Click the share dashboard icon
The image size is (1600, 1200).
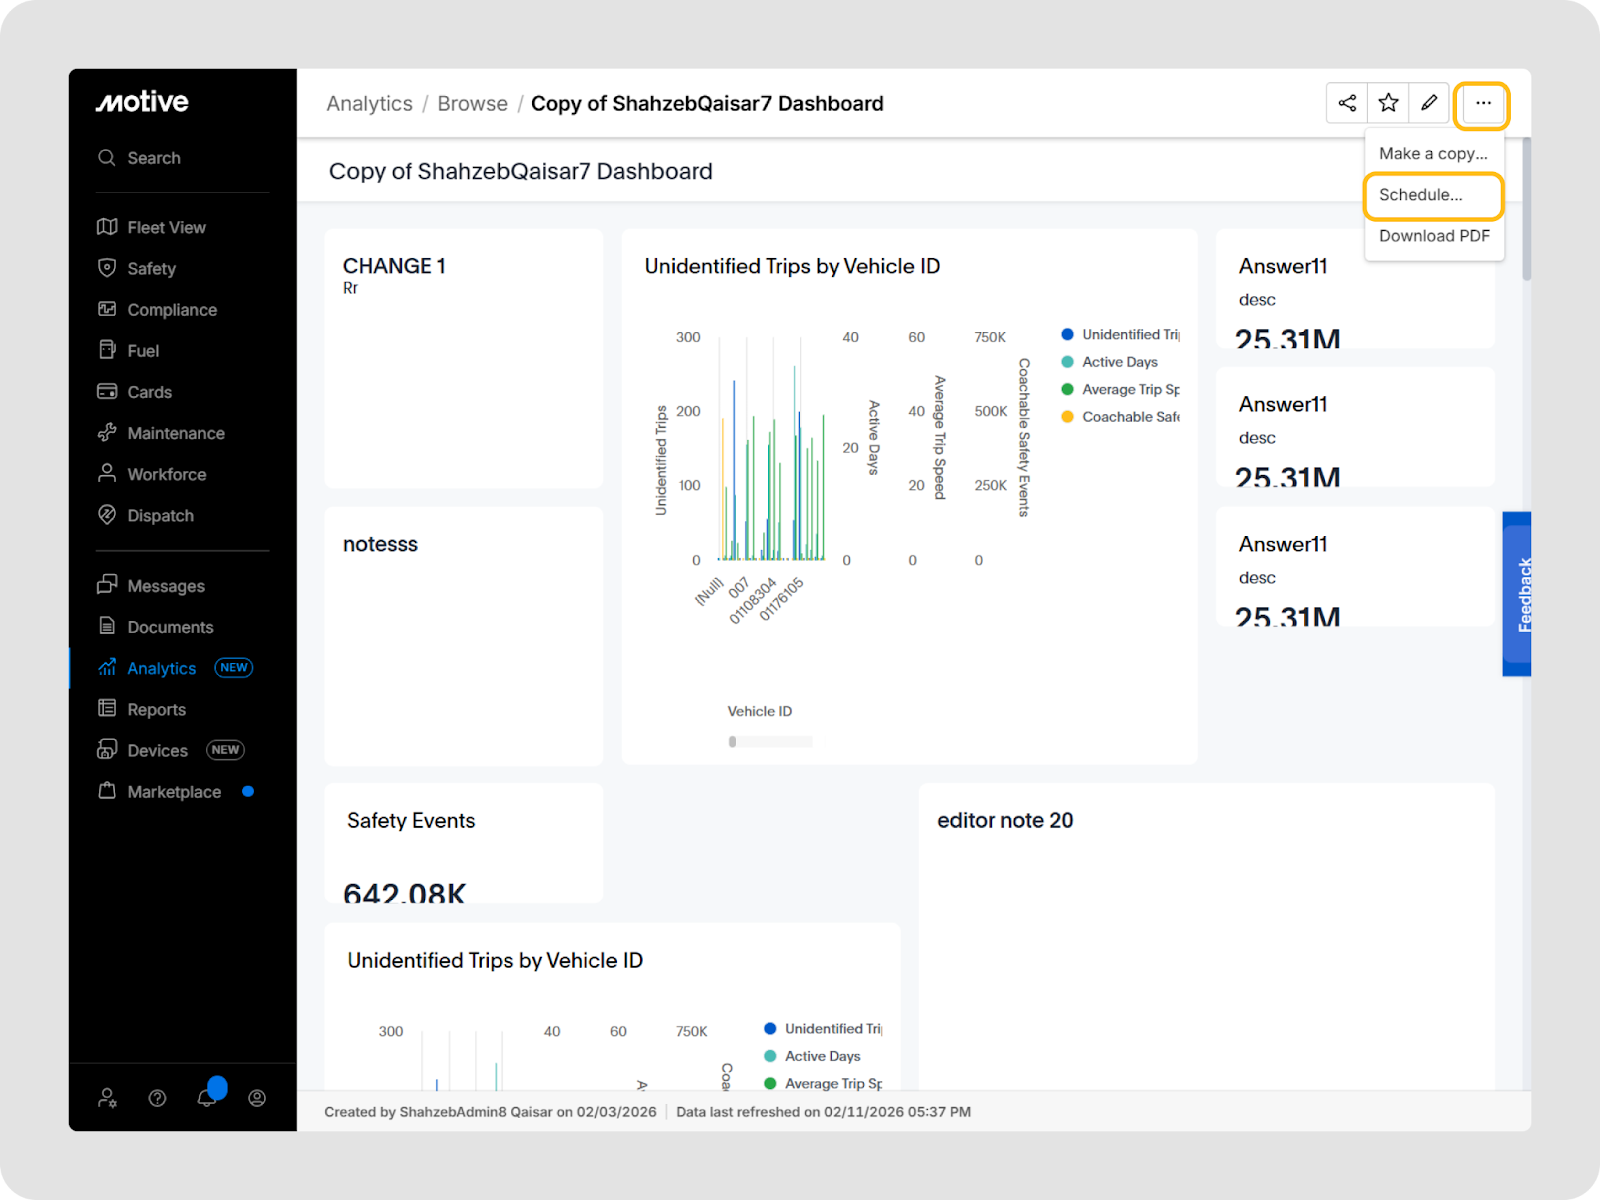point(1347,103)
